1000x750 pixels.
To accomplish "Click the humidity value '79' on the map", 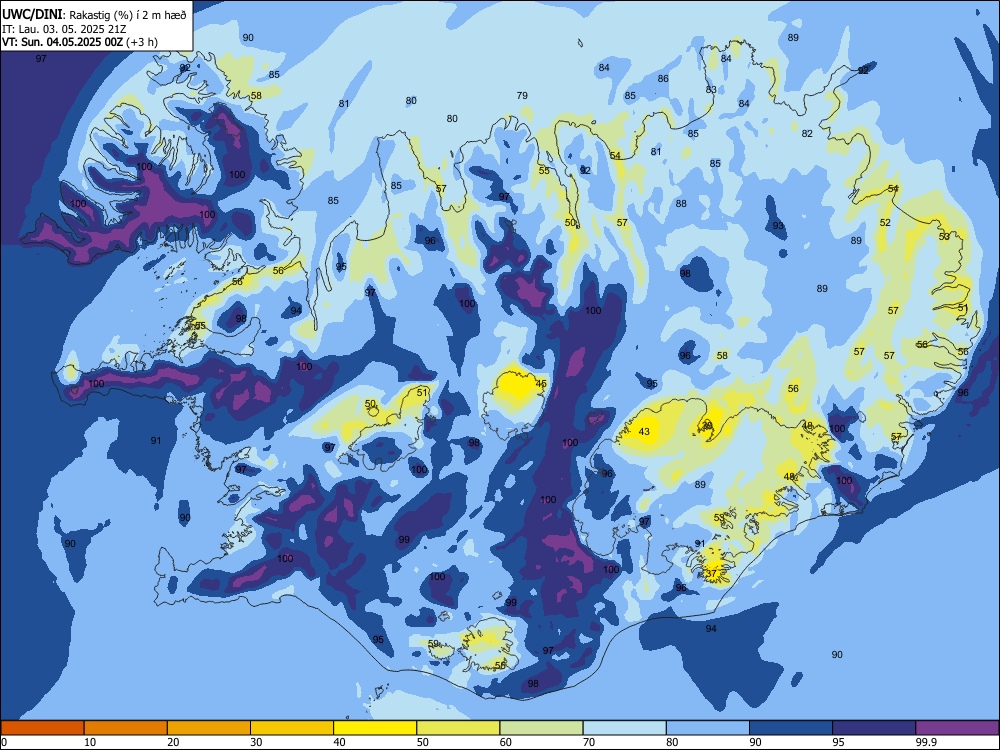I will pyautogui.click(x=522, y=96).
